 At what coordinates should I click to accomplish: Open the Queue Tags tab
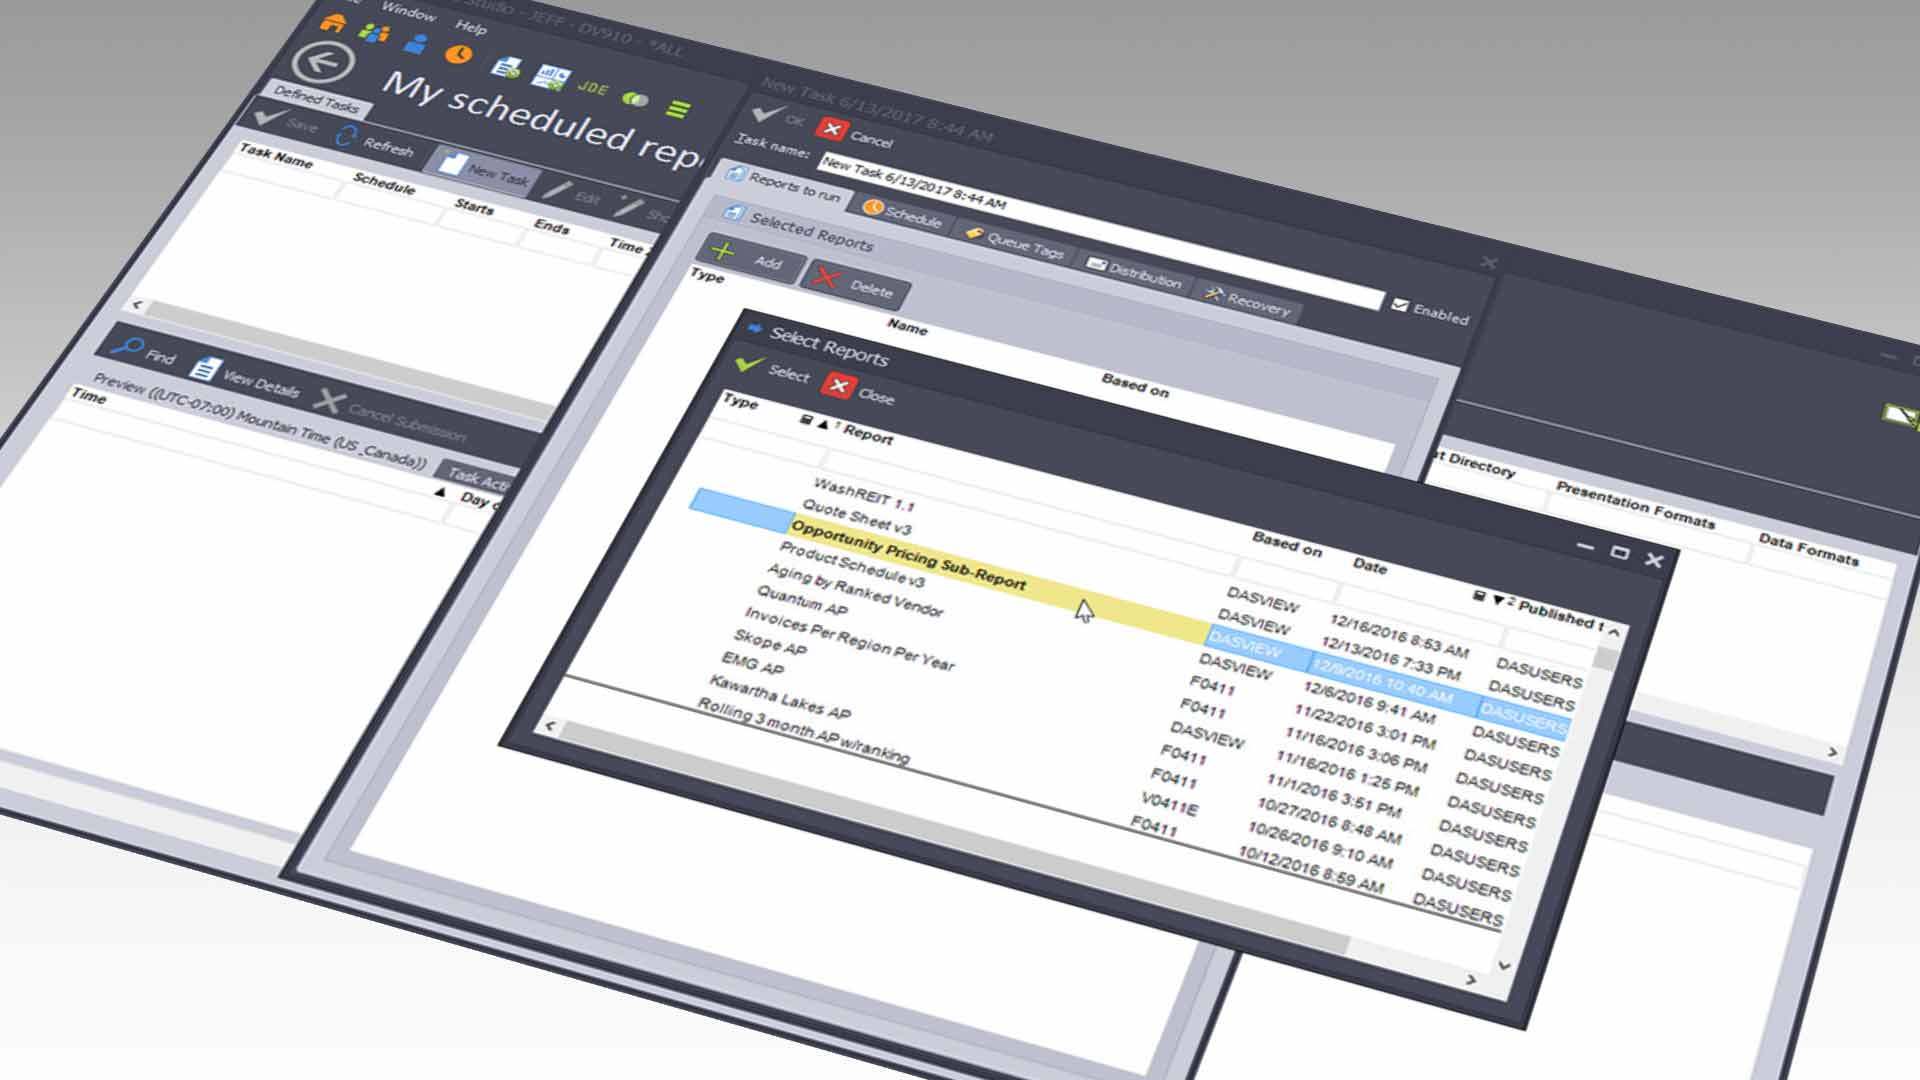pos(1013,242)
